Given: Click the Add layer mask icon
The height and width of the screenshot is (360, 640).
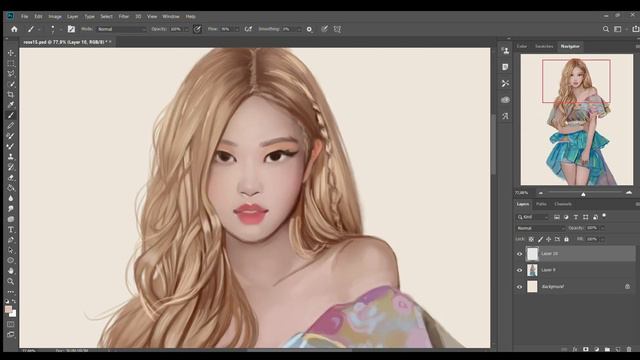Looking at the screenshot, I should pos(586,349).
